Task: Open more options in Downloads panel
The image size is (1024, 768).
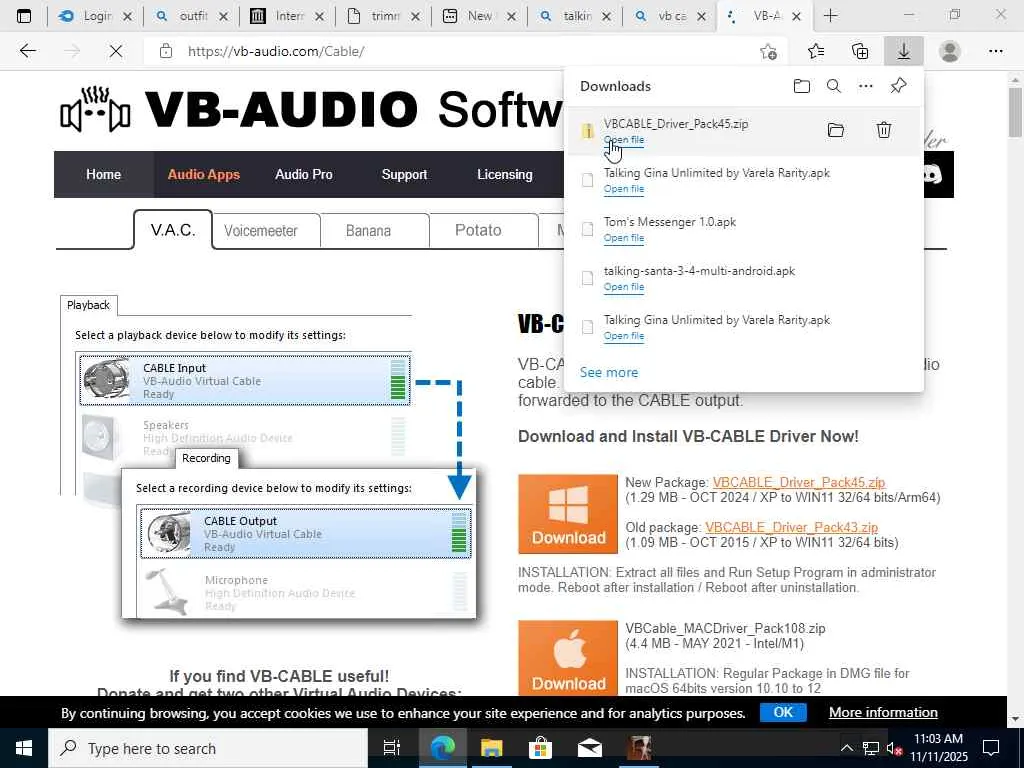Action: click(865, 86)
